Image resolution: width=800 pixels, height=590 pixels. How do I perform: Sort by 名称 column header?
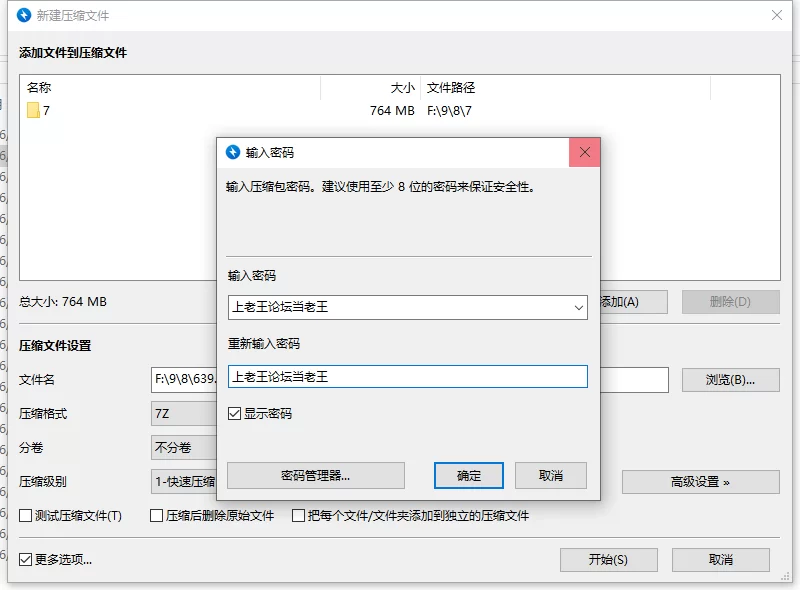(170, 88)
